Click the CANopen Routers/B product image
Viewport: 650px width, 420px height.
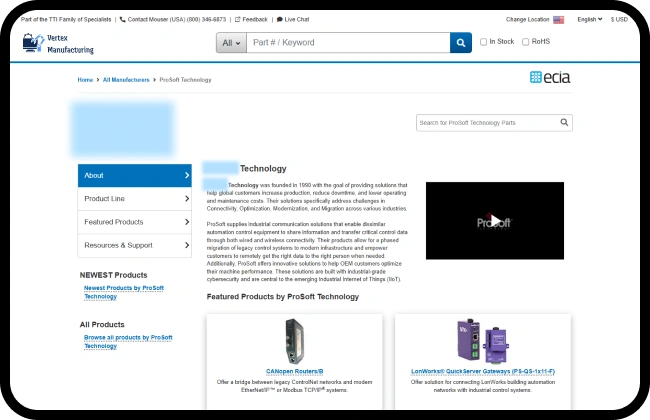point(294,339)
